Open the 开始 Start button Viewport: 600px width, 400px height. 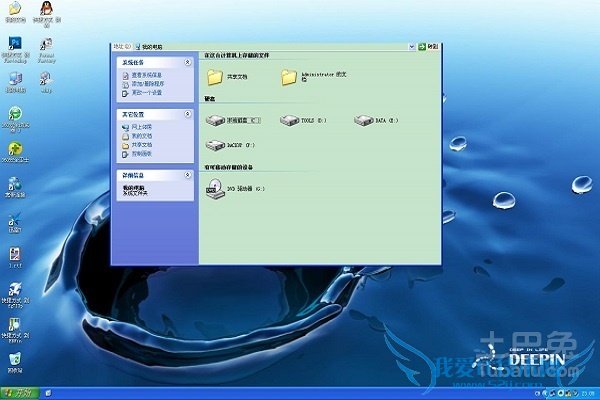point(20,393)
